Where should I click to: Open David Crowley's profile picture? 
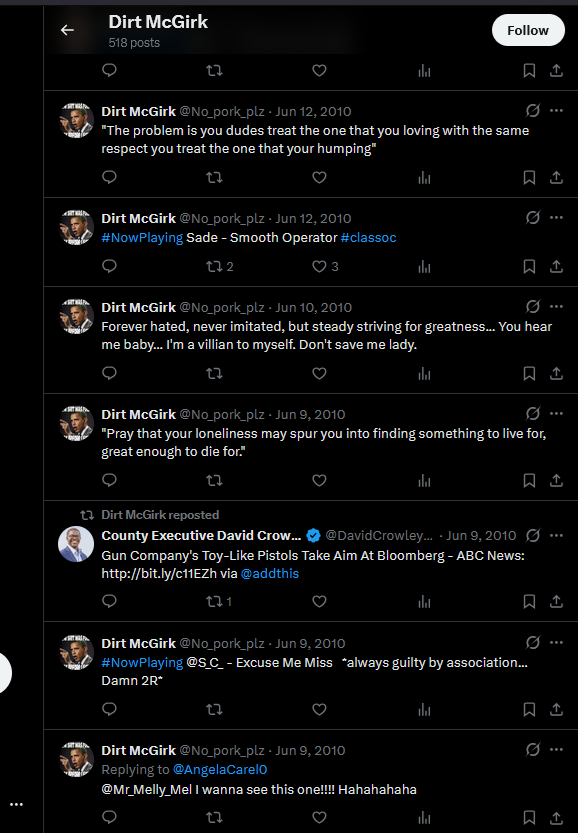pos(76,545)
